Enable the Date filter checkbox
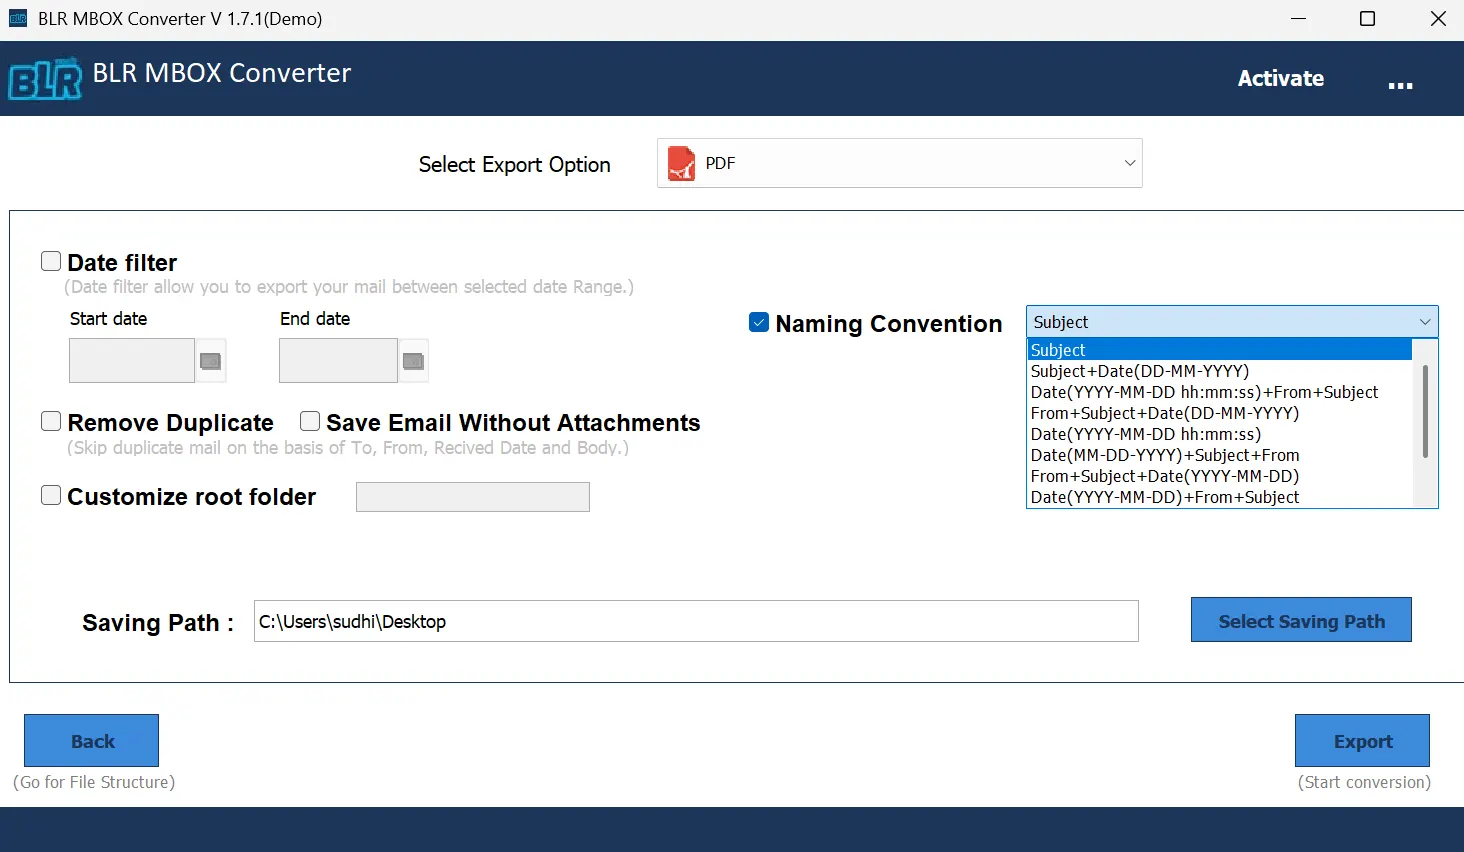1464x852 pixels. (x=50, y=260)
